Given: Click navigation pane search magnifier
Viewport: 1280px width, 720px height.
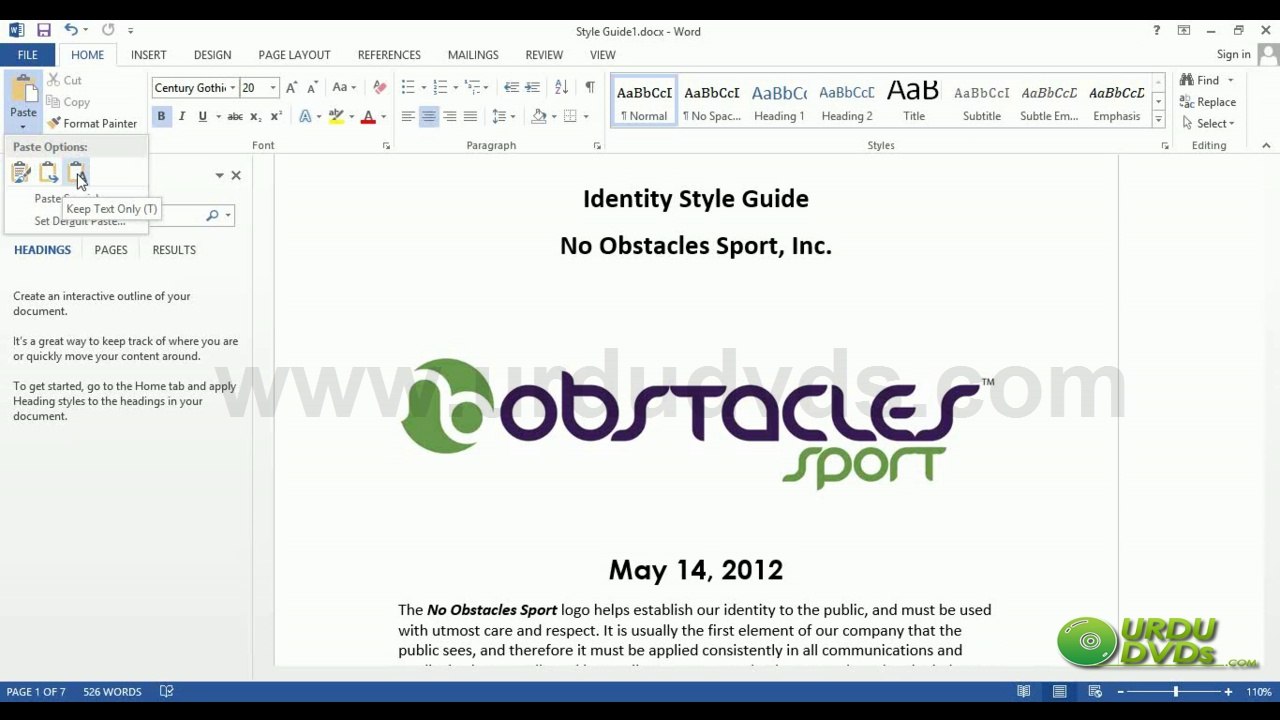Looking at the screenshot, I should [212, 215].
